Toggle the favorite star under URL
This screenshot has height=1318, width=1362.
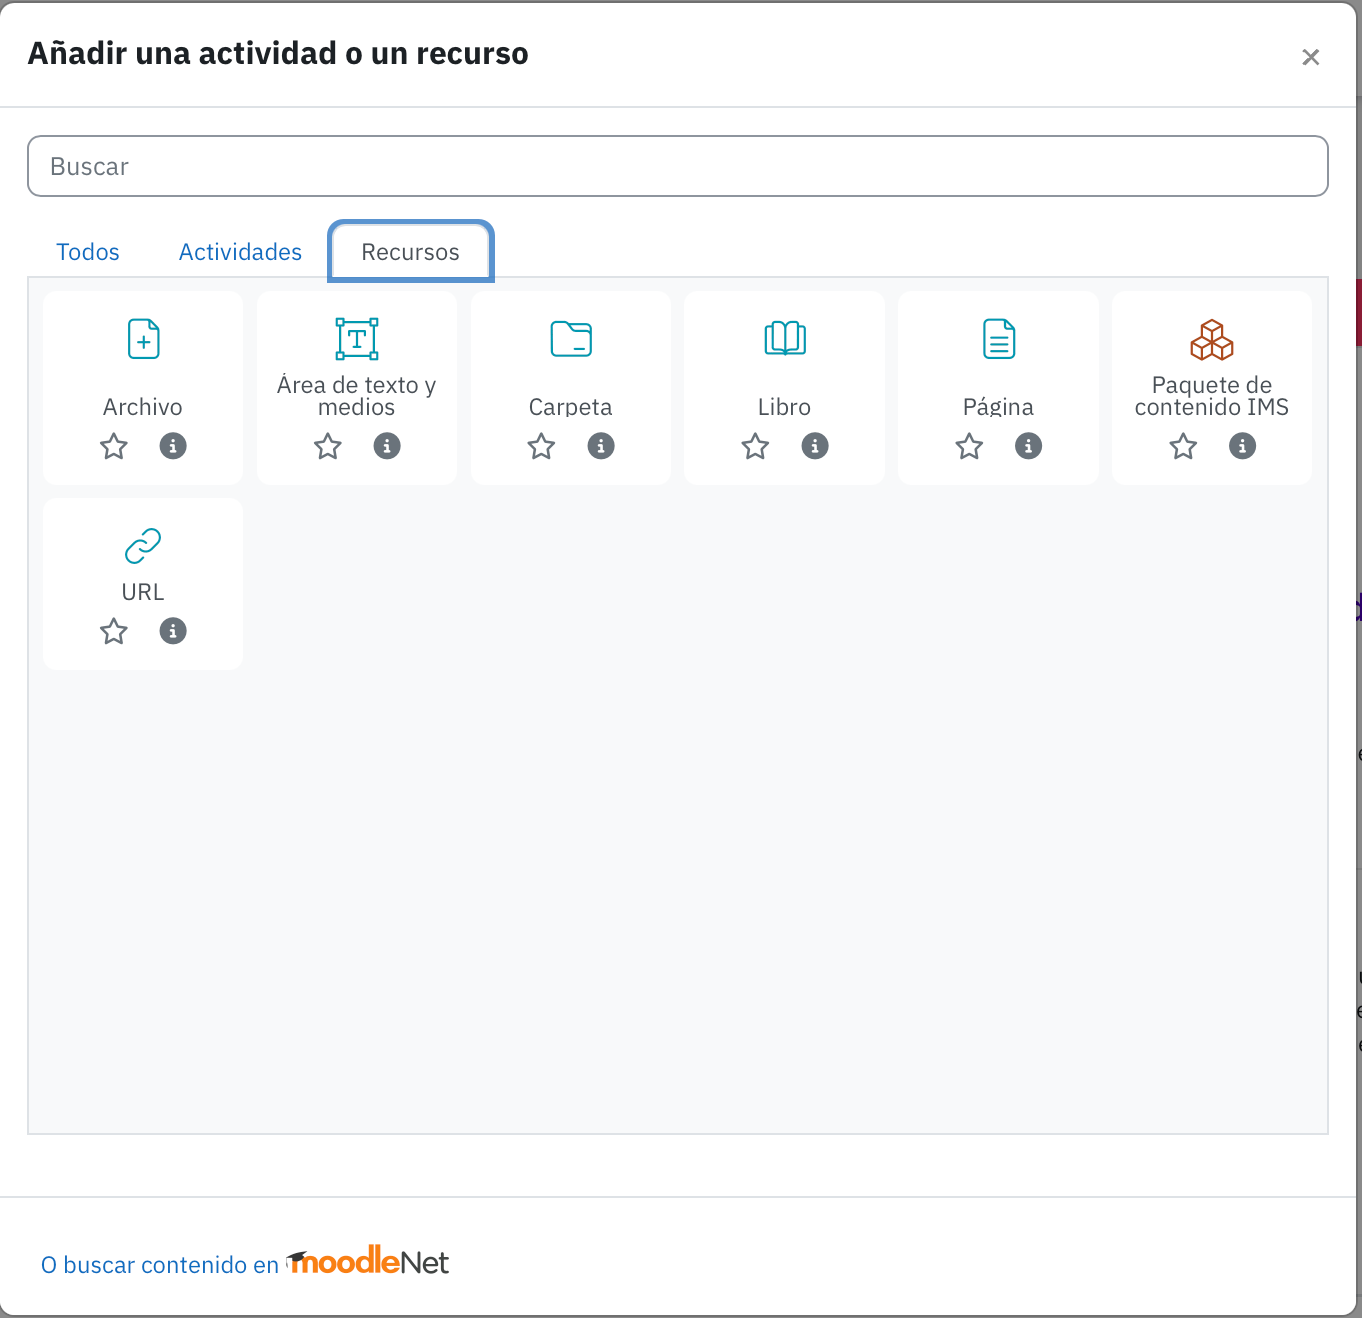click(114, 631)
